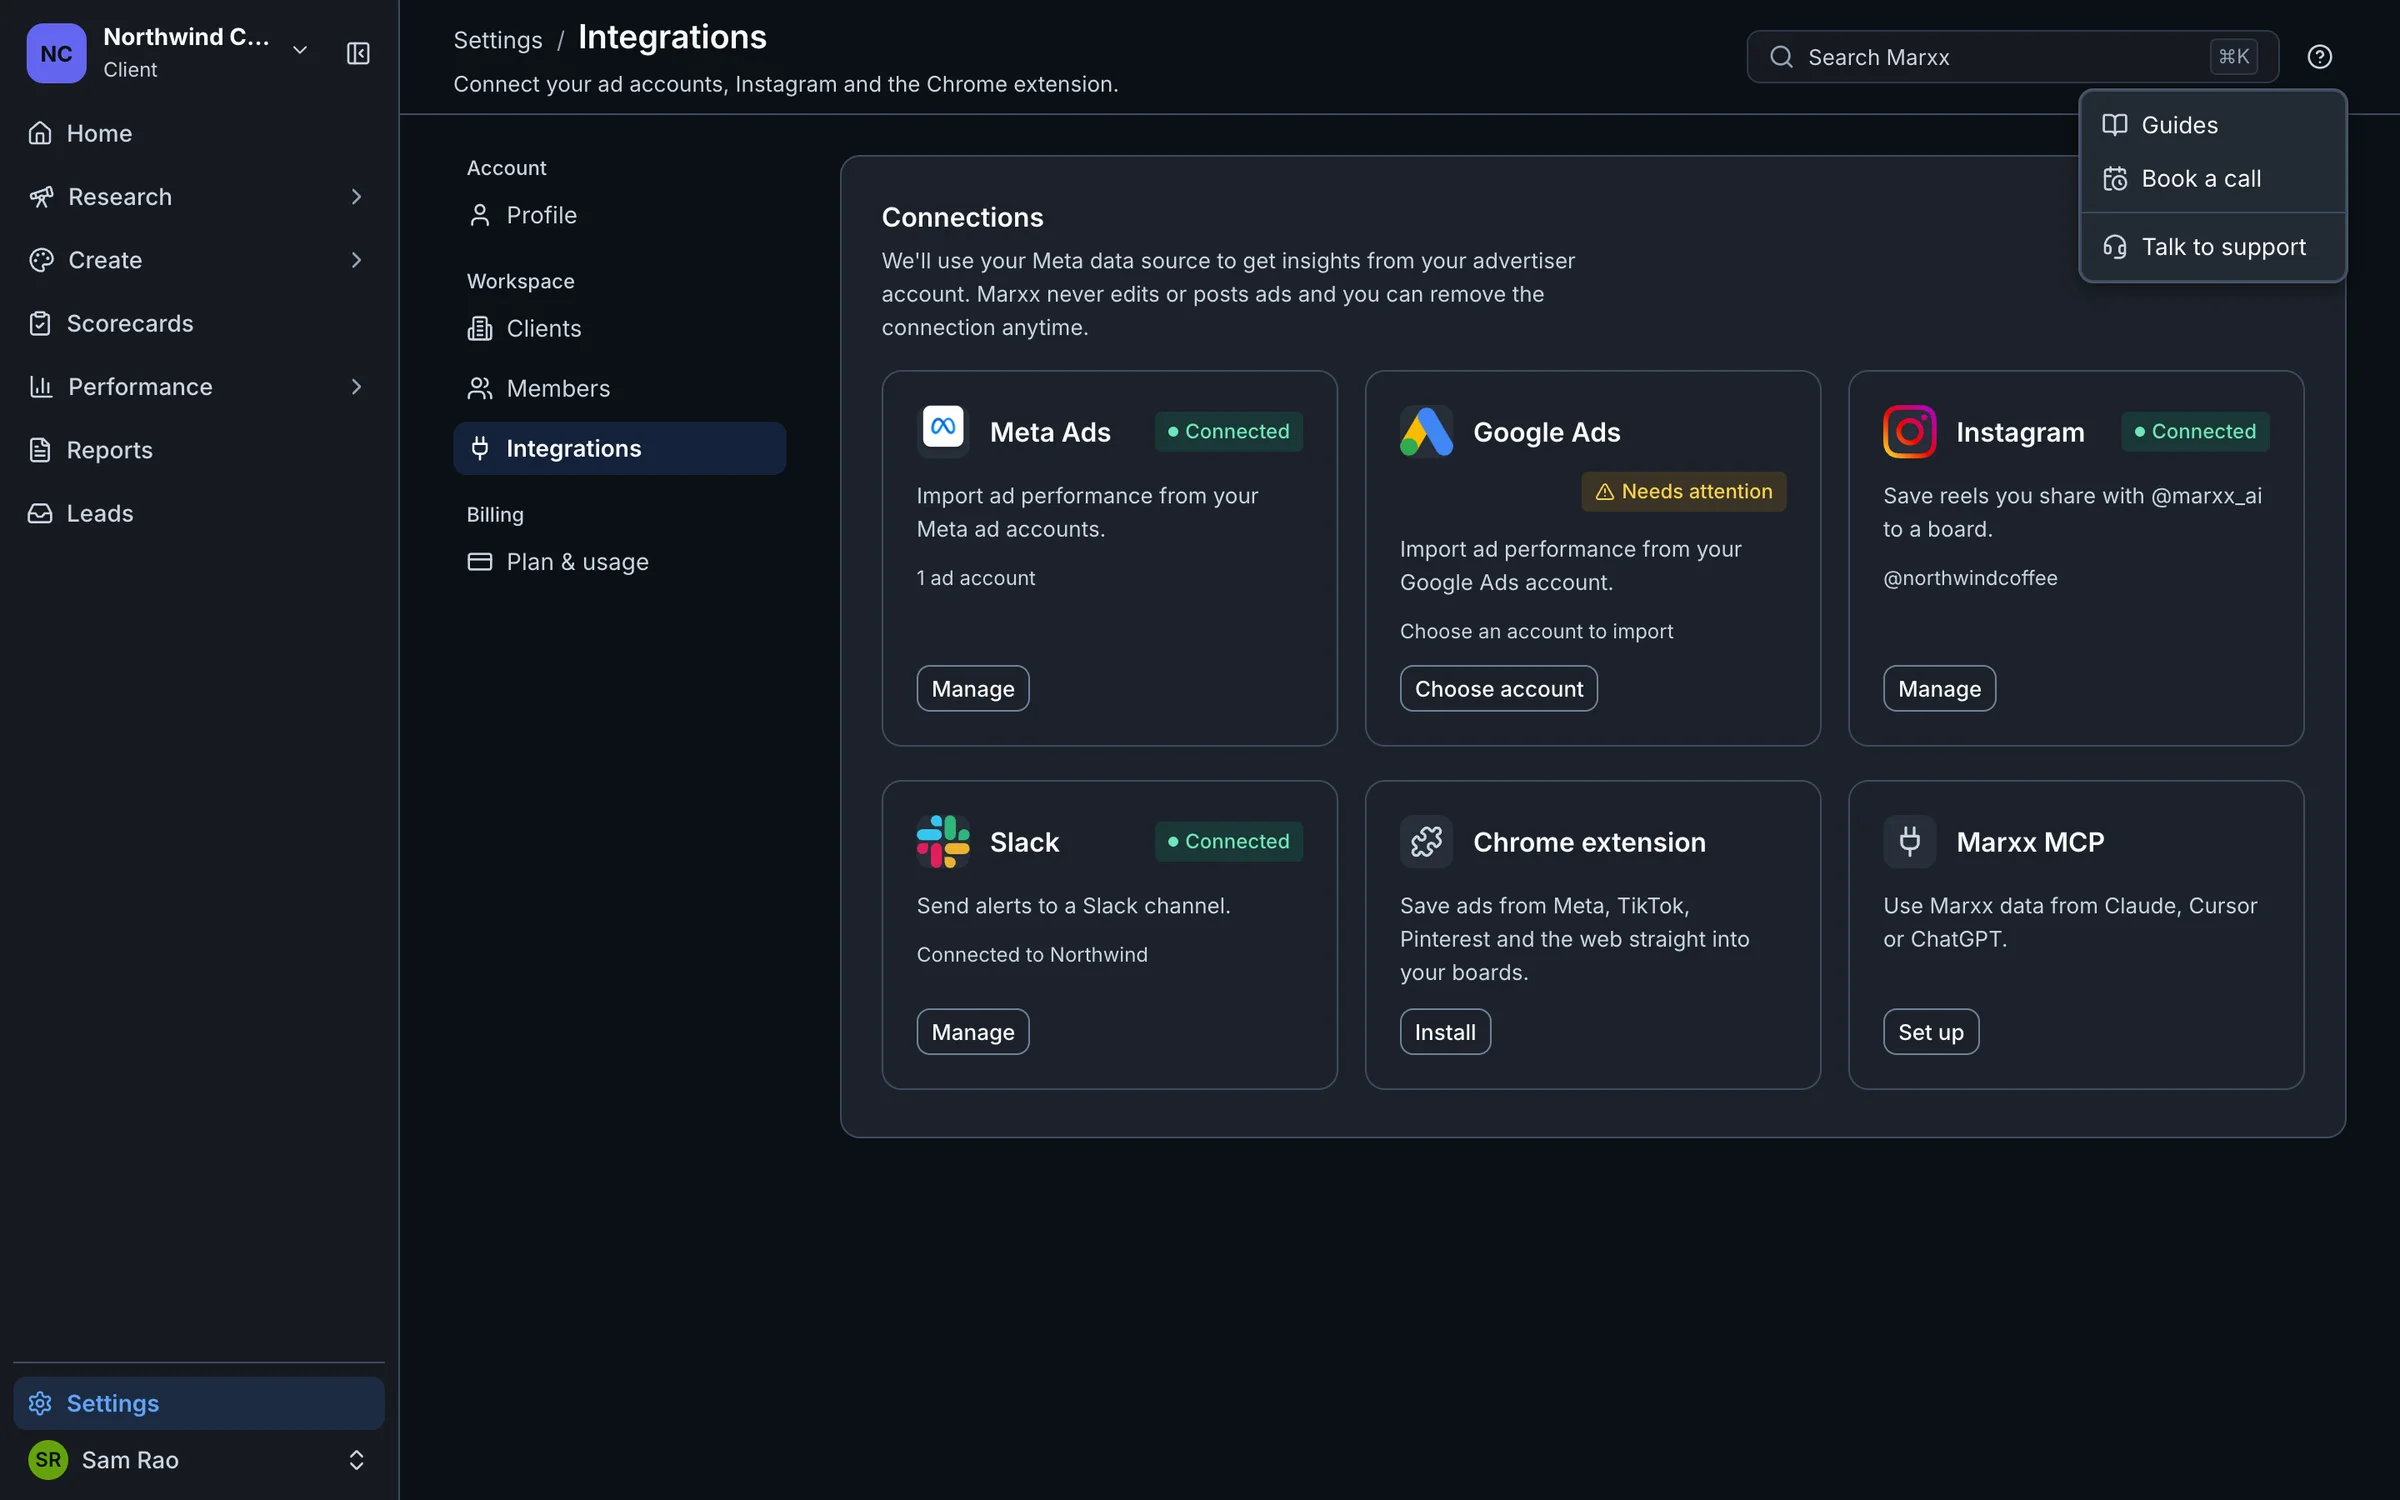Open the help question-mark icon
This screenshot has width=2400, height=1500.
[x=2319, y=57]
